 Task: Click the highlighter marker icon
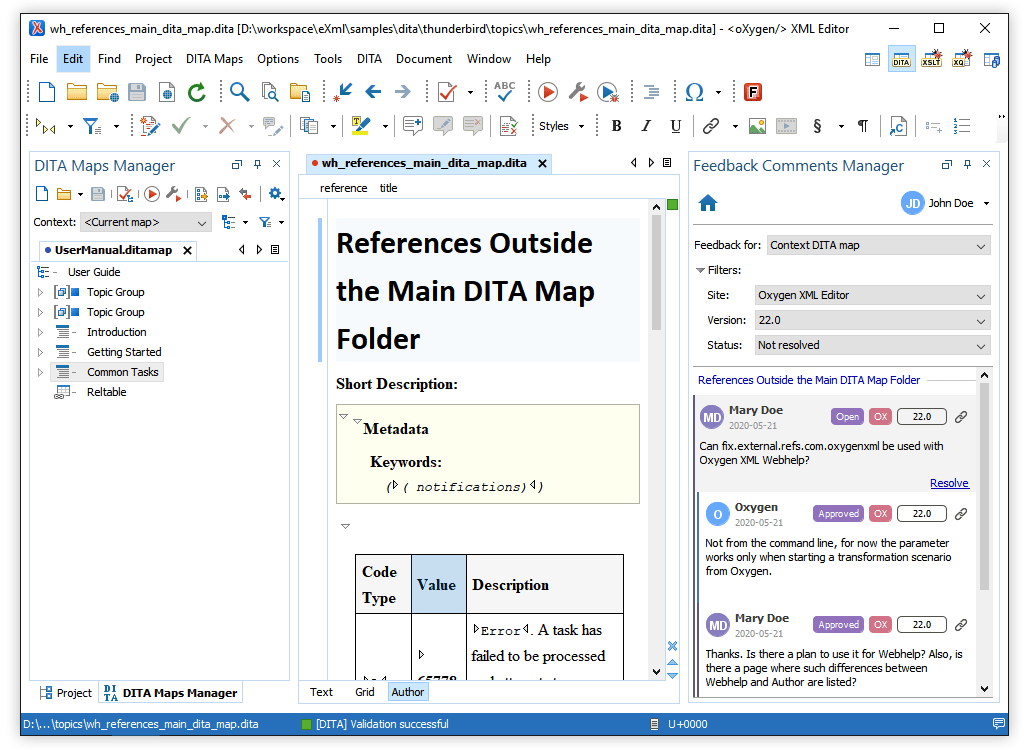(361, 126)
